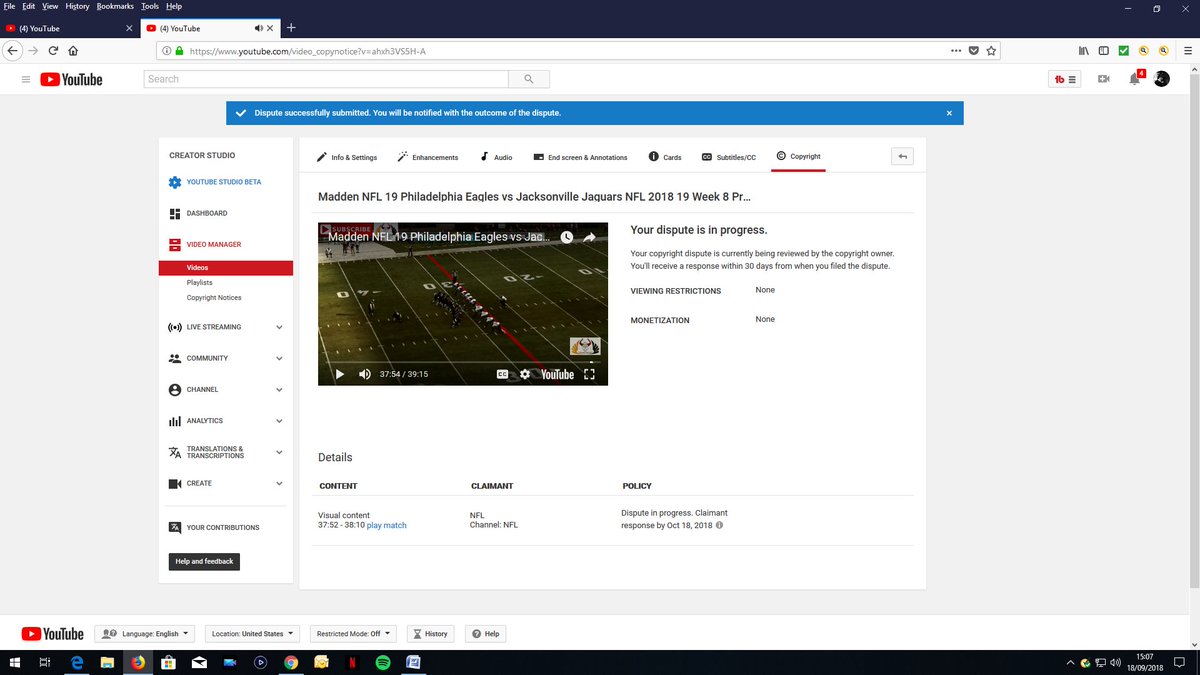Enter fullscreen in the video player

click(589, 374)
